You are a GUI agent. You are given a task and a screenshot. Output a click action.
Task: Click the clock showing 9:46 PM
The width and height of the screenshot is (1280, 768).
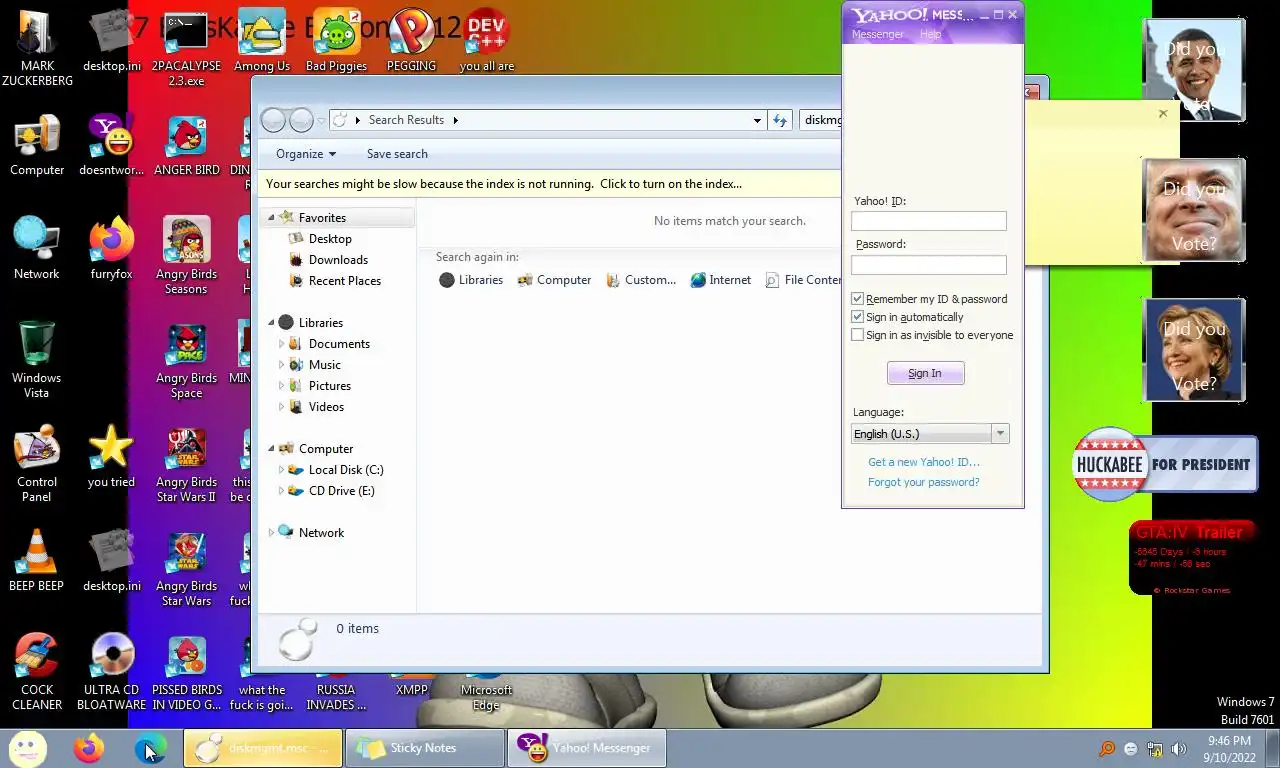click(x=1229, y=741)
